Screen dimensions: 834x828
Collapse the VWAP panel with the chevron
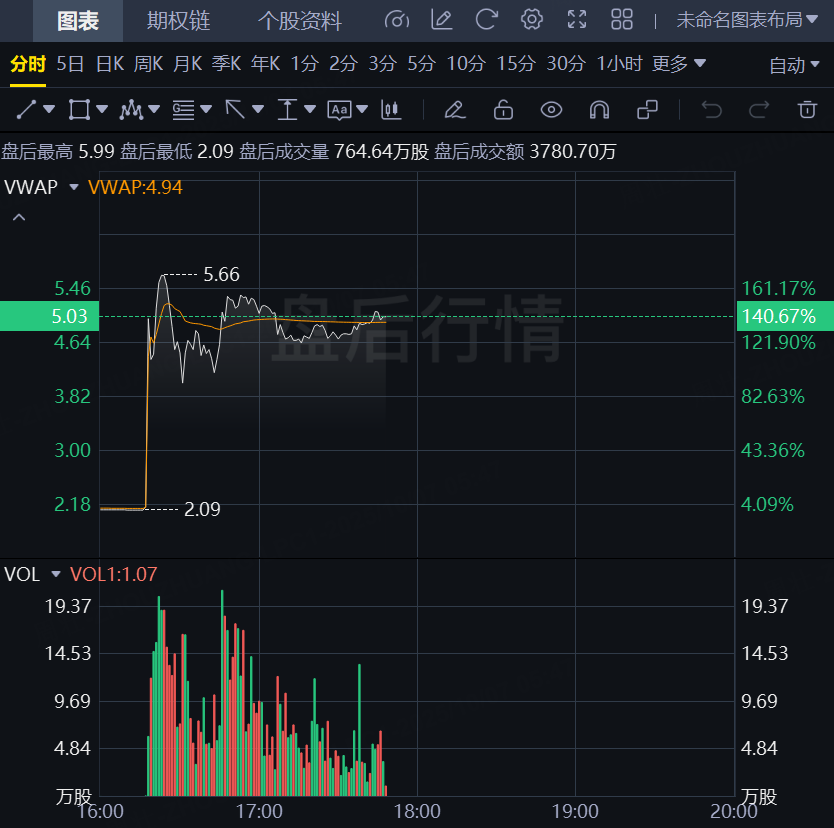point(19,216)
